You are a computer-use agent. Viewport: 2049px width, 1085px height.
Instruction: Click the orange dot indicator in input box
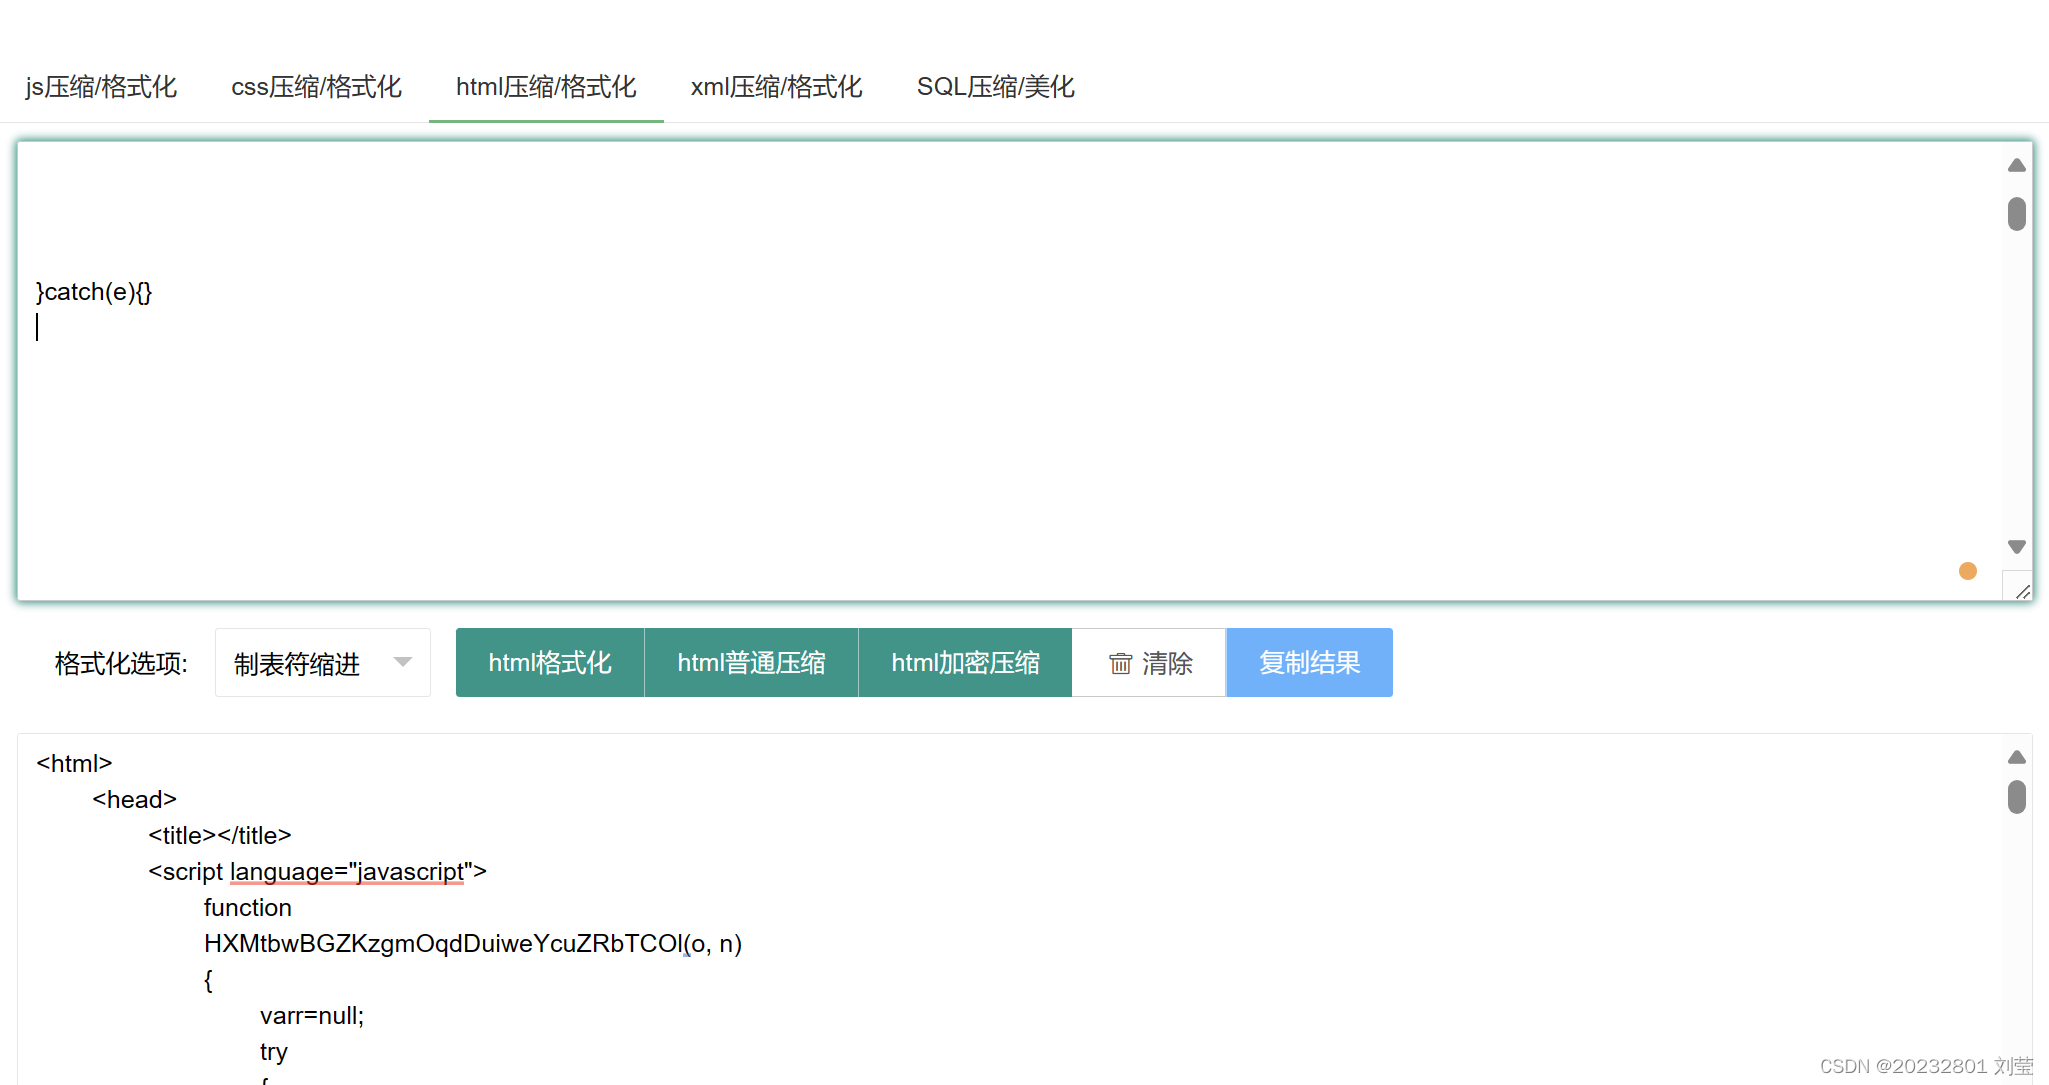pos(1968,571)
